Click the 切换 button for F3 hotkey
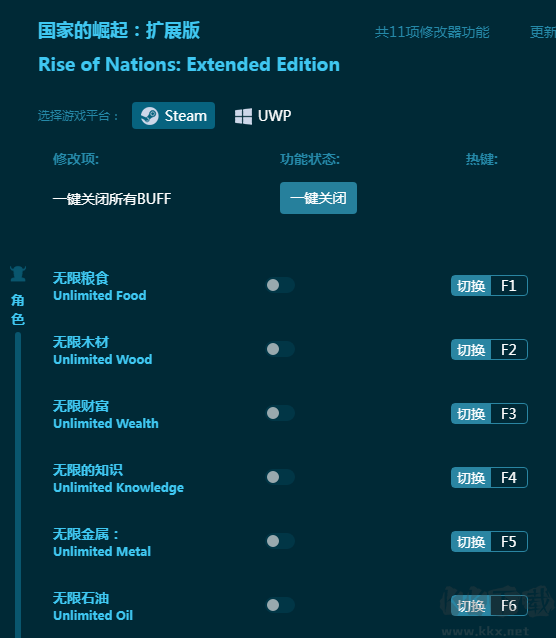 [471, 413]
